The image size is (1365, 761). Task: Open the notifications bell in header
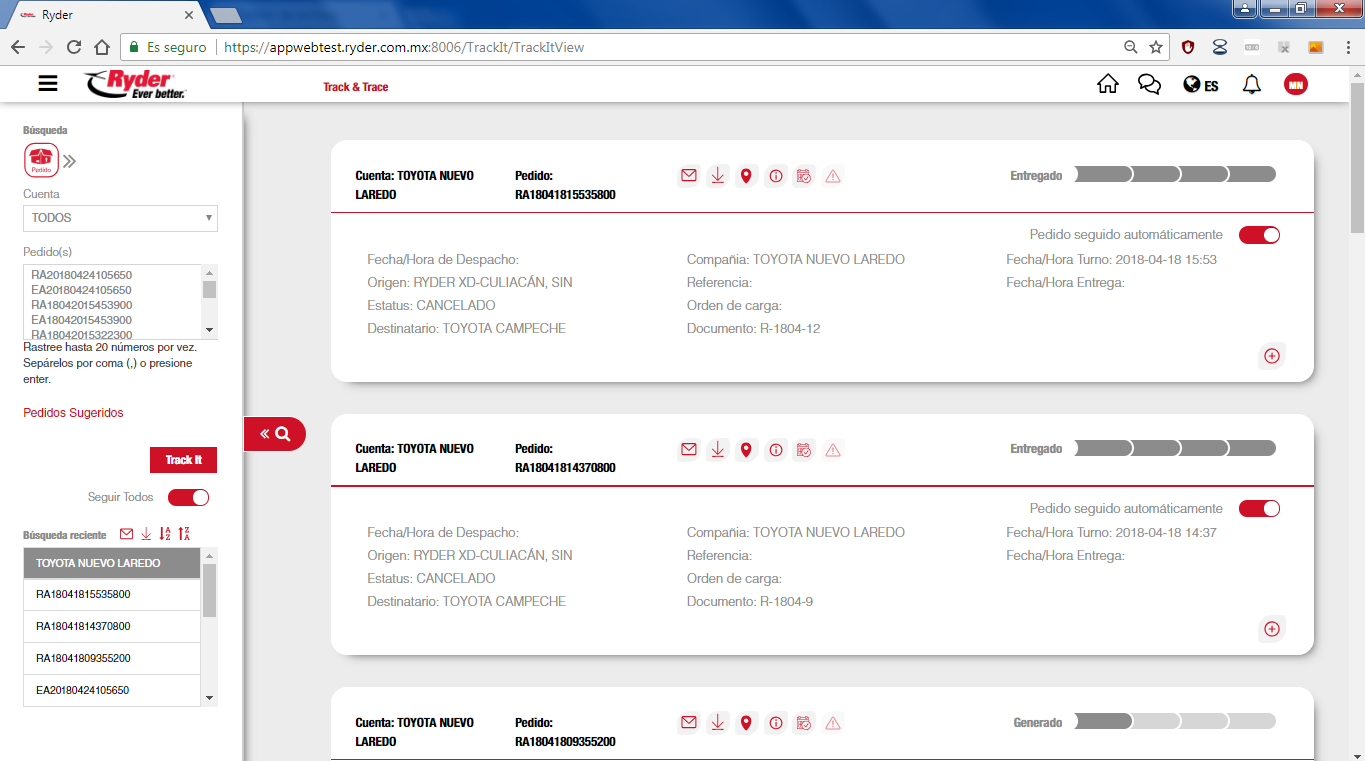click(x=1251, y=85)
